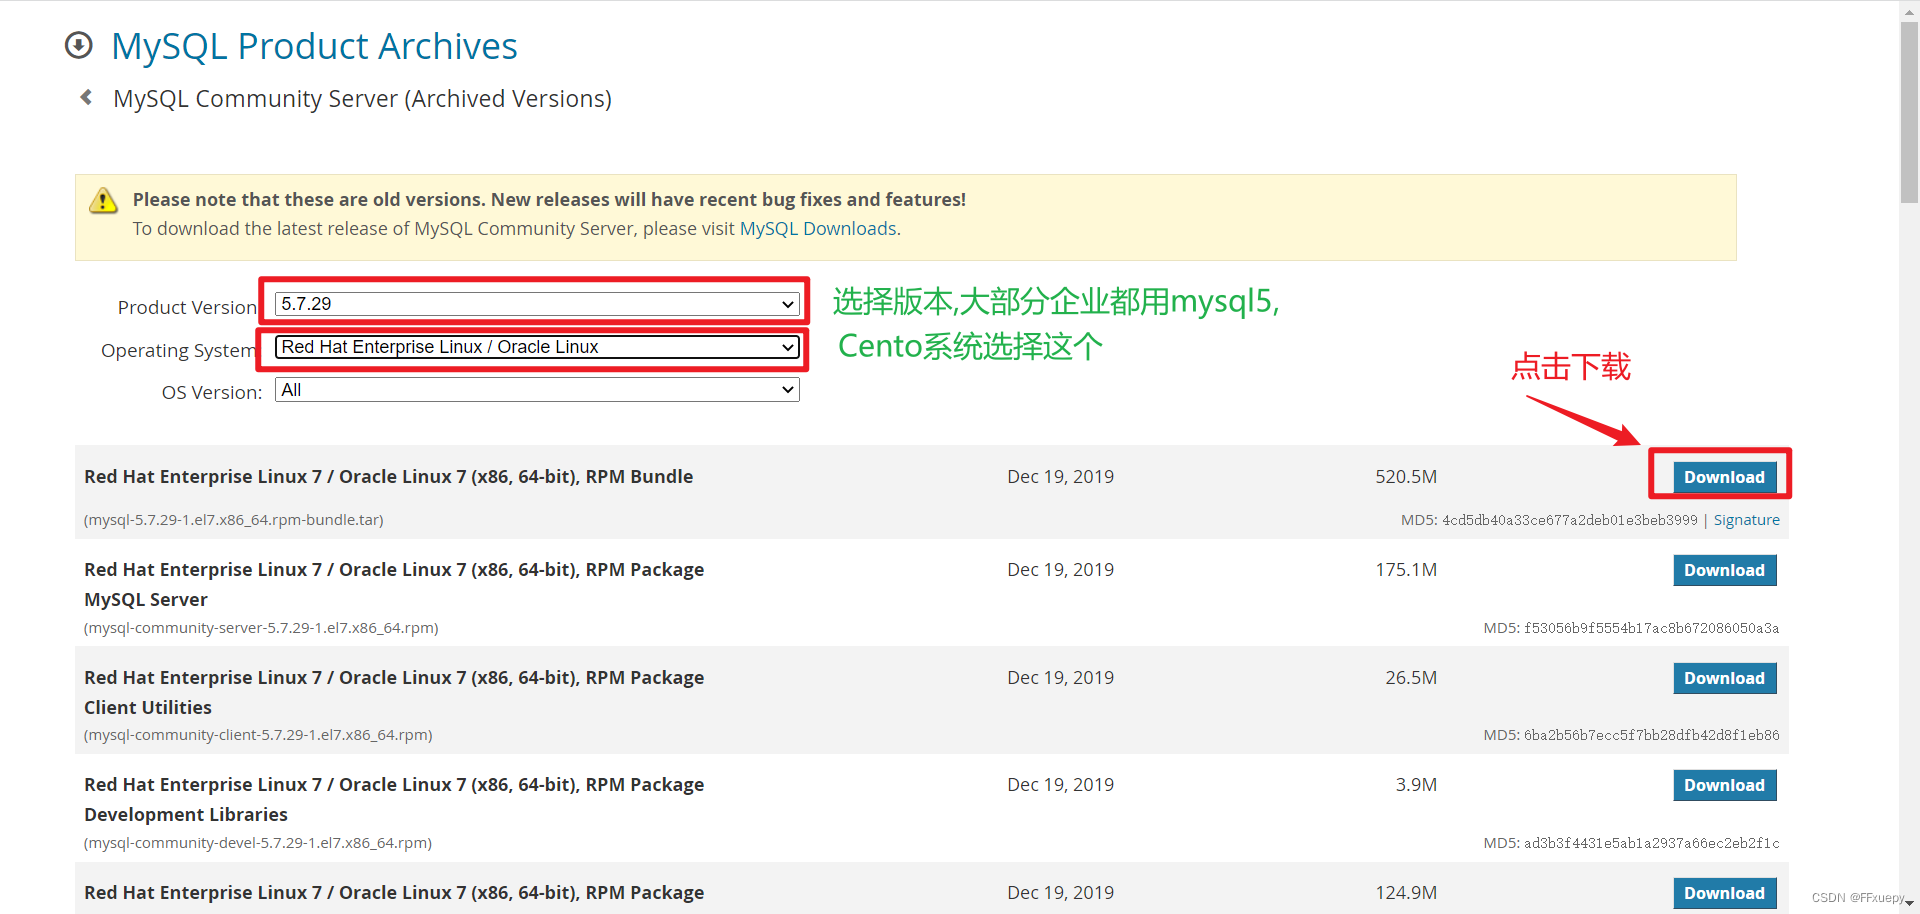Click the back chevron before MySQL Community Server
Screen dimensions: 1920x914
86,97
